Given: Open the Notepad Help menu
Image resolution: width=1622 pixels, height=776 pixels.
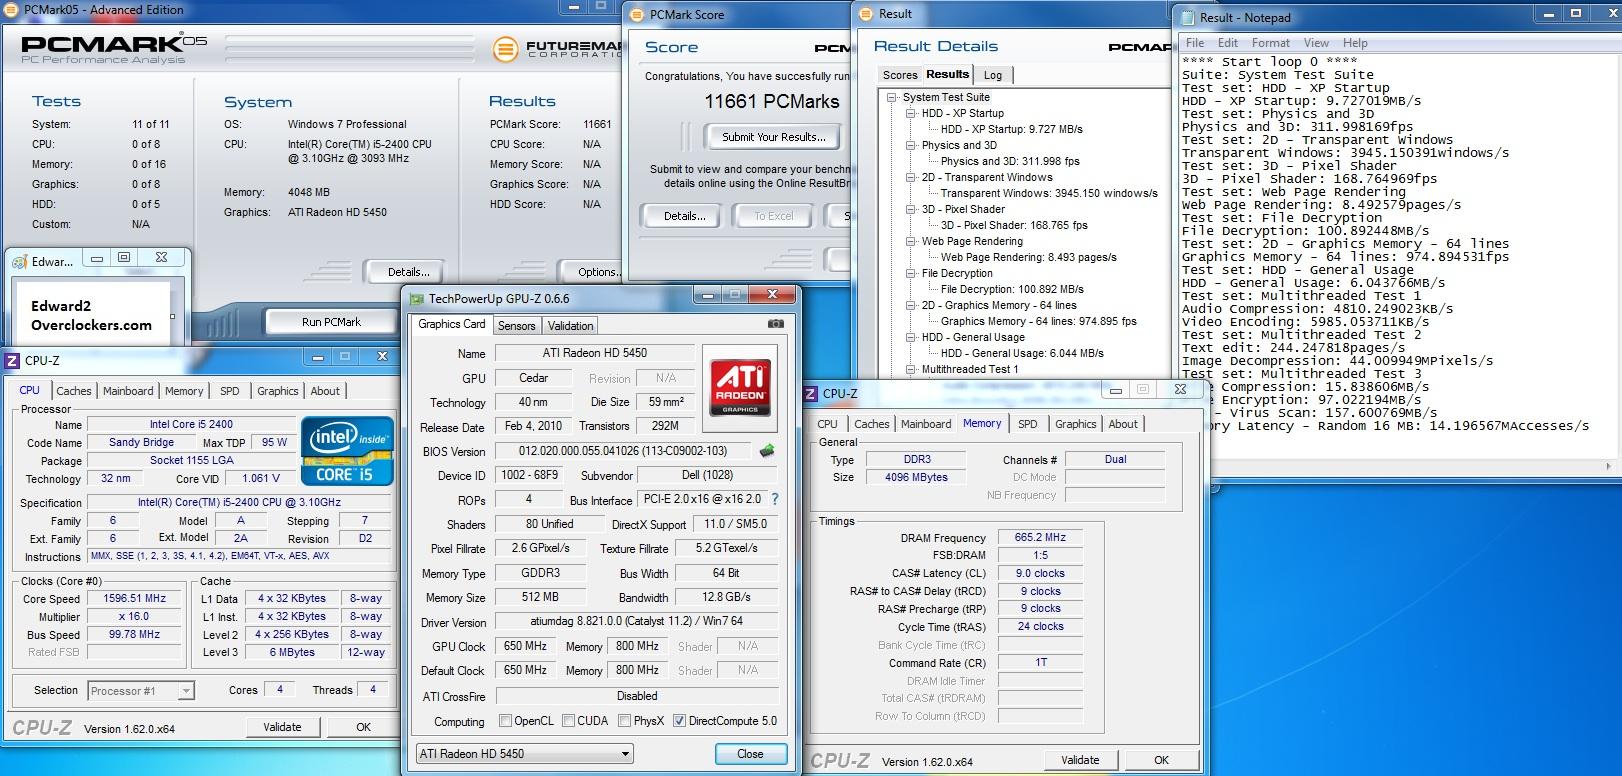Looking at the screenshot, I should pos(1355,43).
